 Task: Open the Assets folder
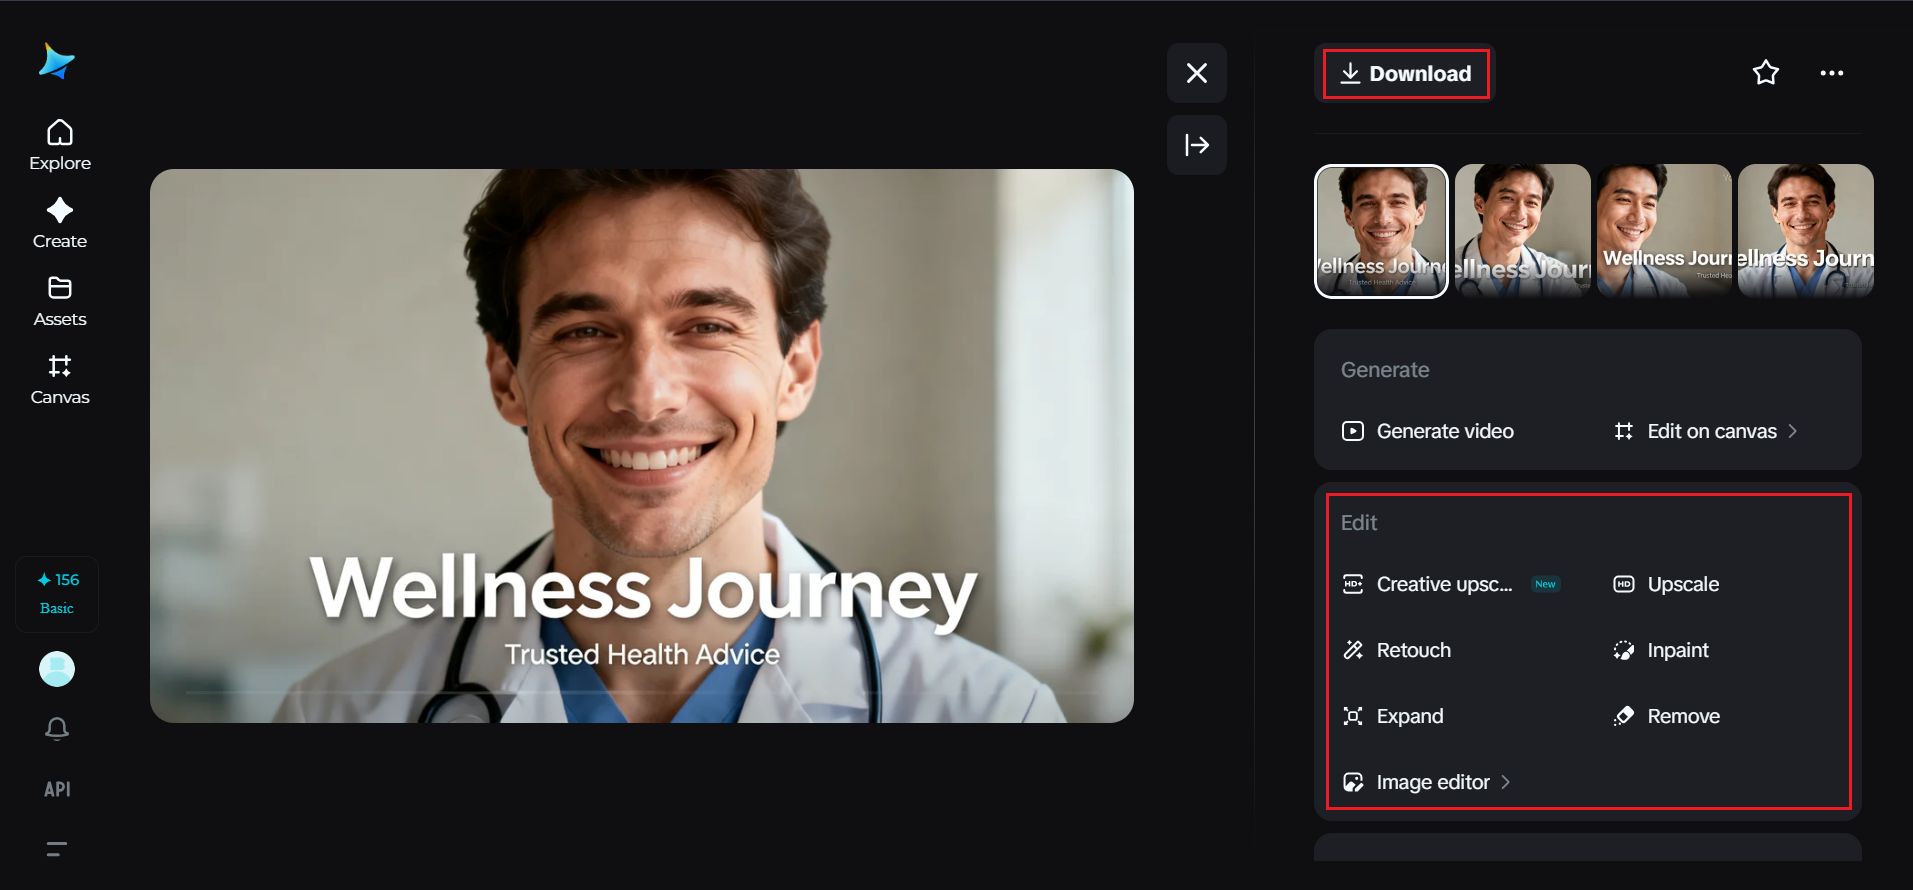pos(60,301)
